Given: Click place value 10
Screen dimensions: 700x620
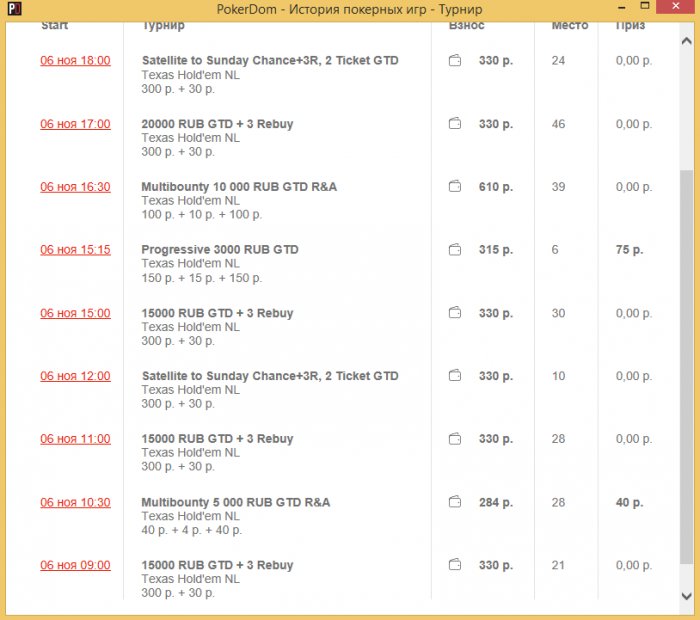Looking at the screenshot, I should pos(558,376).
